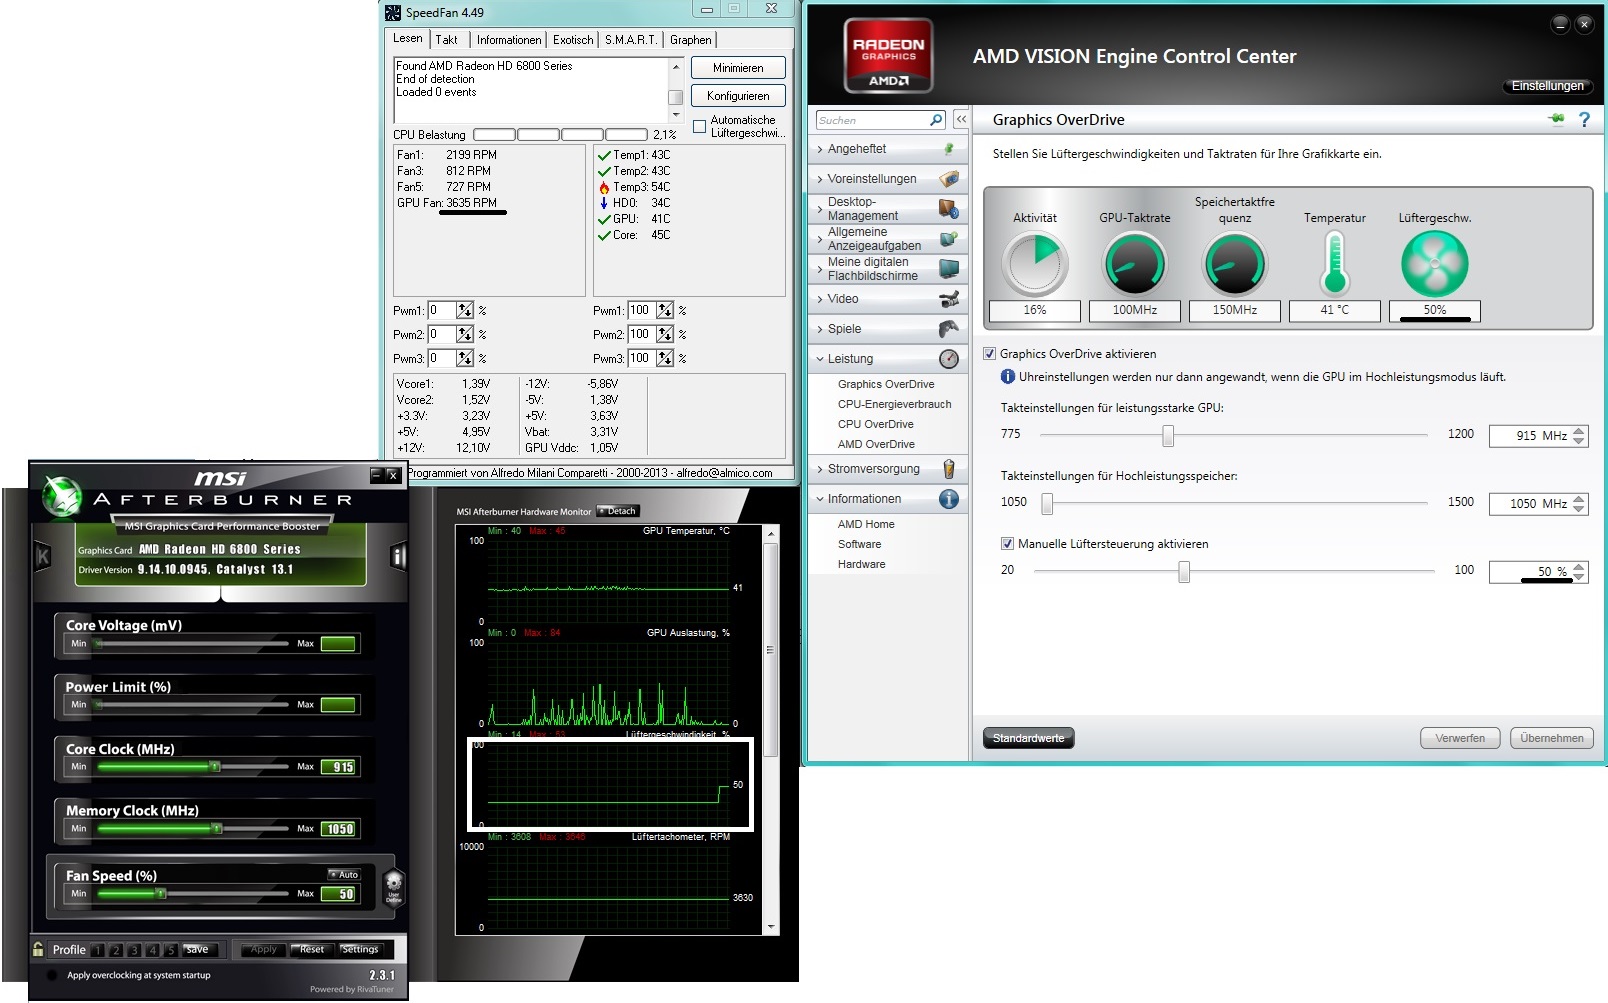Click the Einstellungen button in Control Center
Image resolution: width=1608 pixels, height=1003 pixels.
tap(1547, 86)
